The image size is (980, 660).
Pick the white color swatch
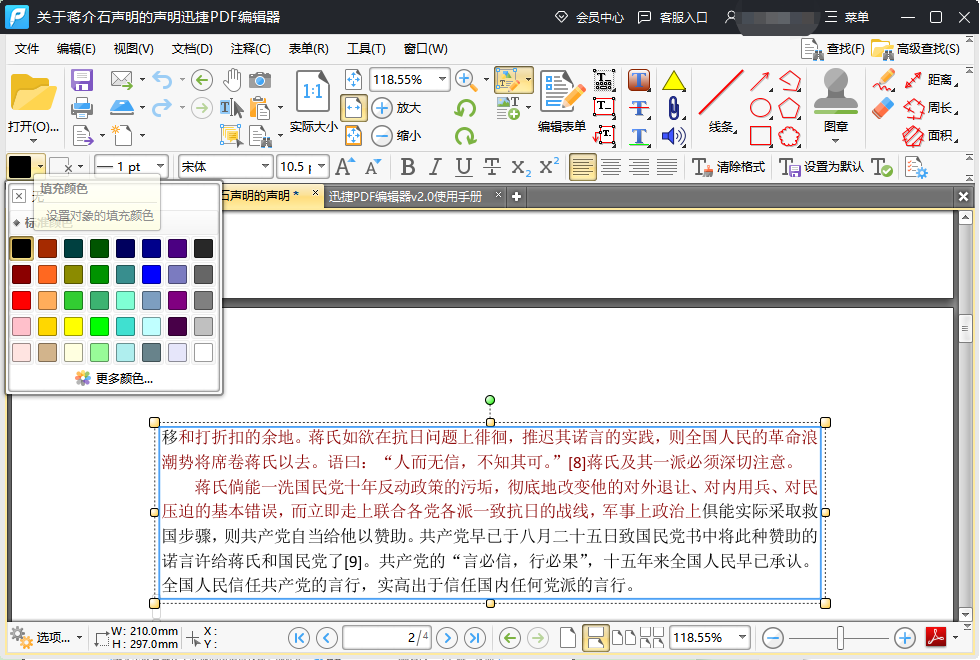click(203, 352)
